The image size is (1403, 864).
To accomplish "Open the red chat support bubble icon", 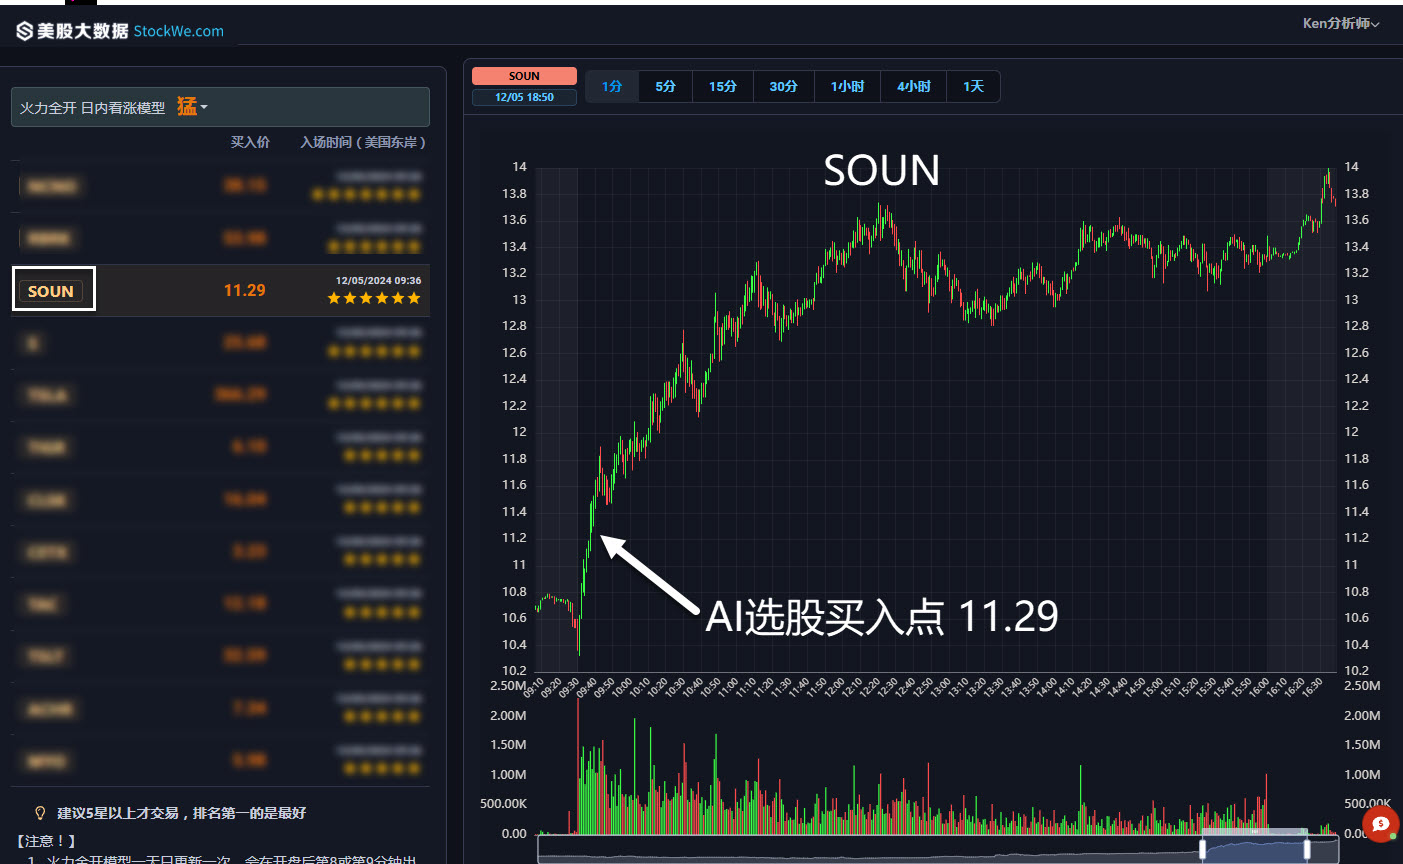I will (x=1380, y=824).
